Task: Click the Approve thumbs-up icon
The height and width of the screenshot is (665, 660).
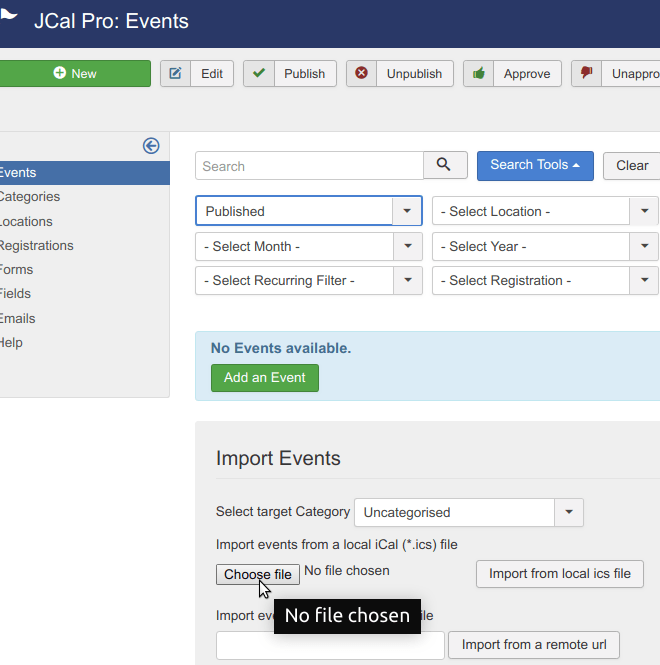Action: [x=478, y=73]
